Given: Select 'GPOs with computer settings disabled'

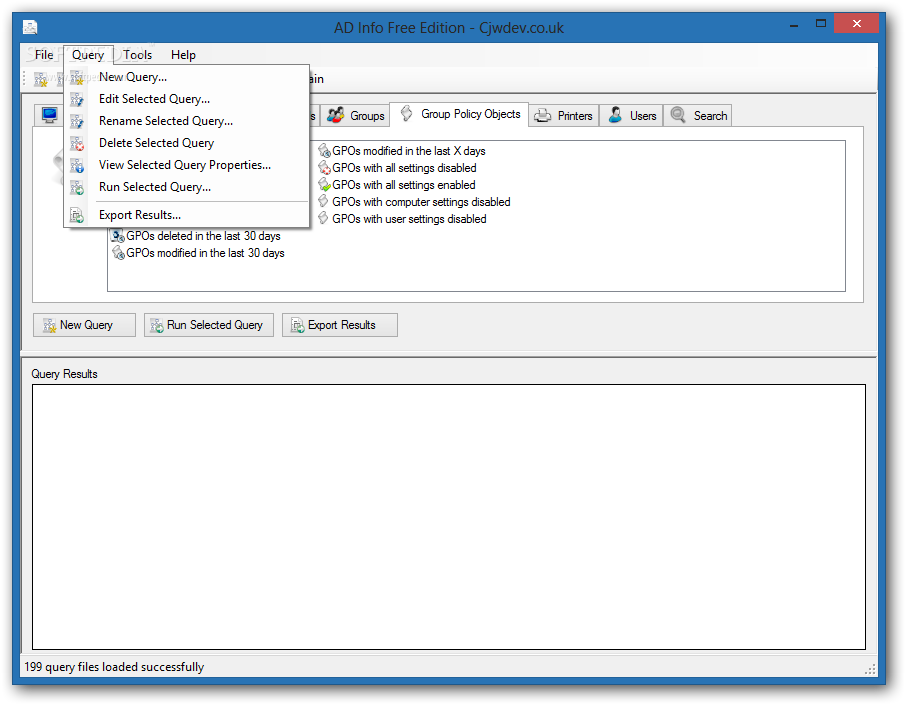Looking at the screenshot, I should coord(421,202).
